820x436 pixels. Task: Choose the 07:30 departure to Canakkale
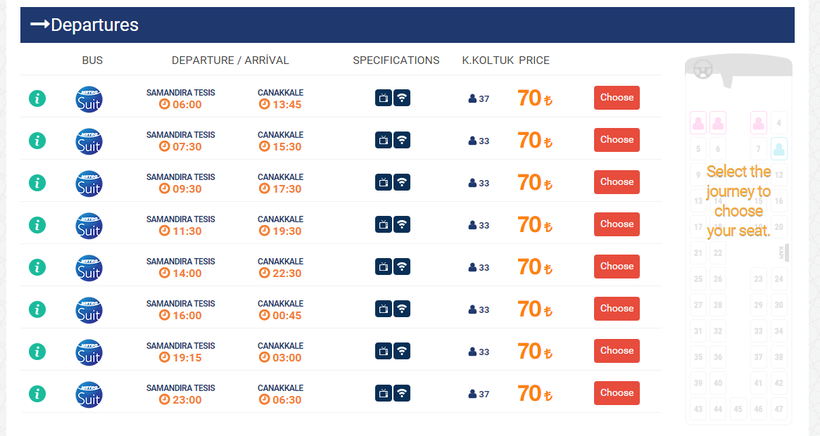pos(616,140)
